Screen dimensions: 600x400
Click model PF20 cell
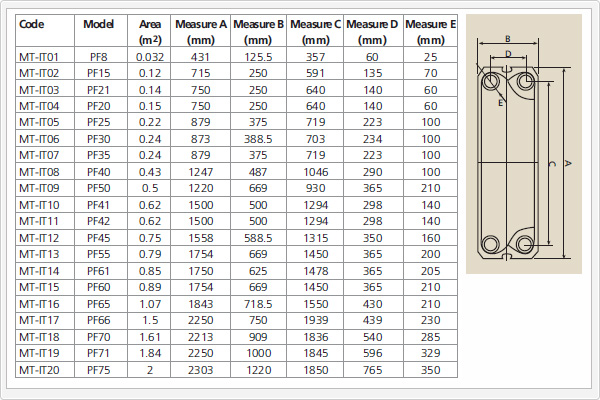pyautogui.click(x=99, y=106)
